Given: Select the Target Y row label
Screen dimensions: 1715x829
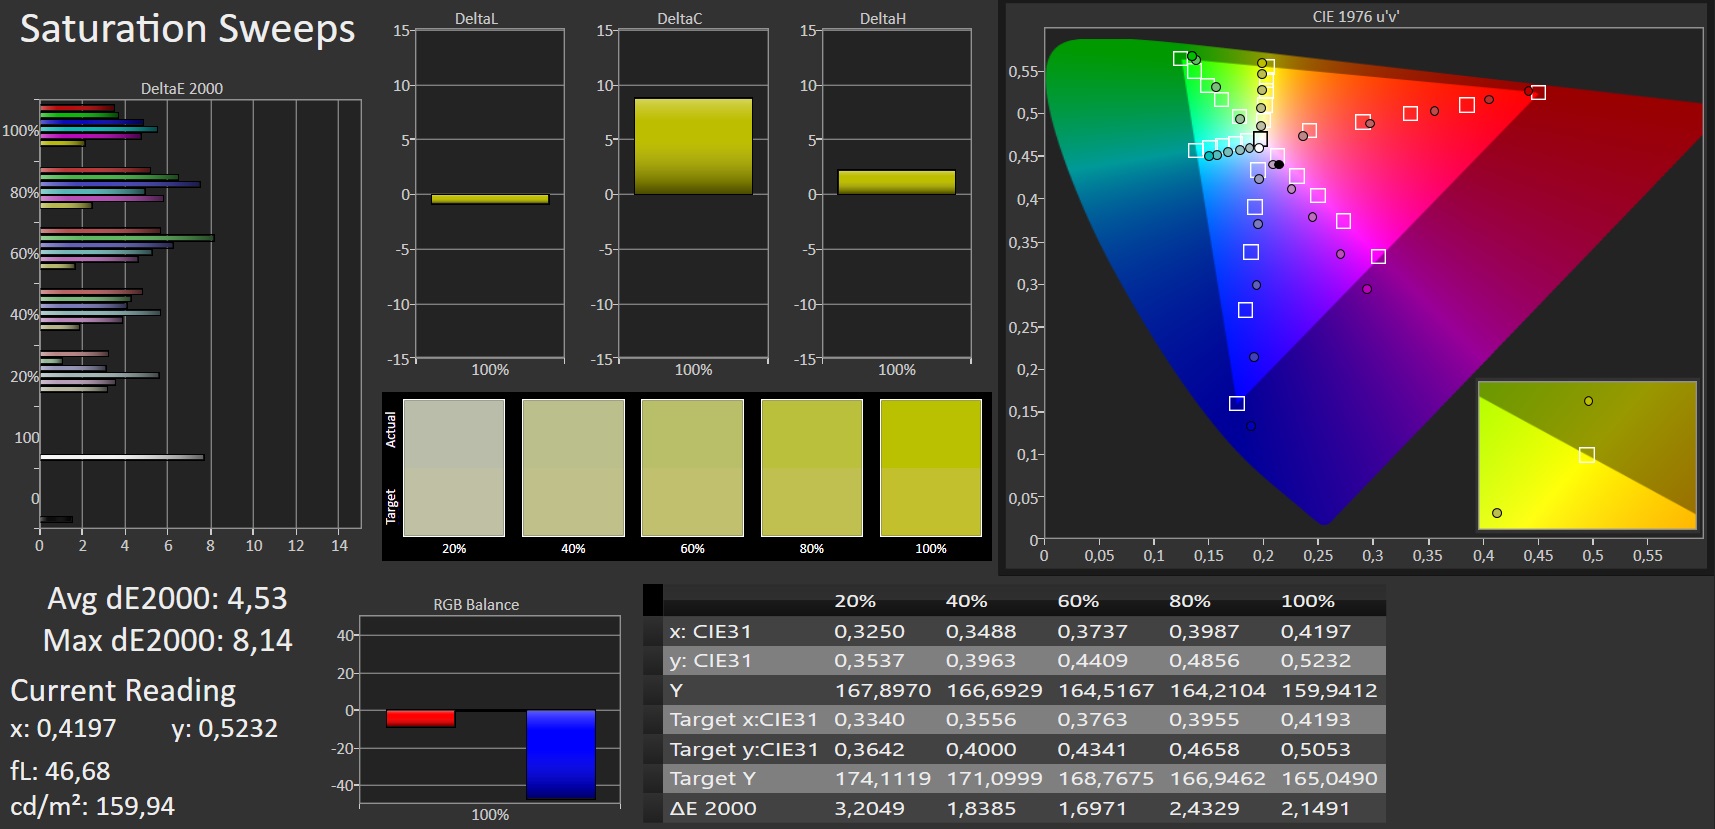Looking at the screenshot, I should point(712,778).
